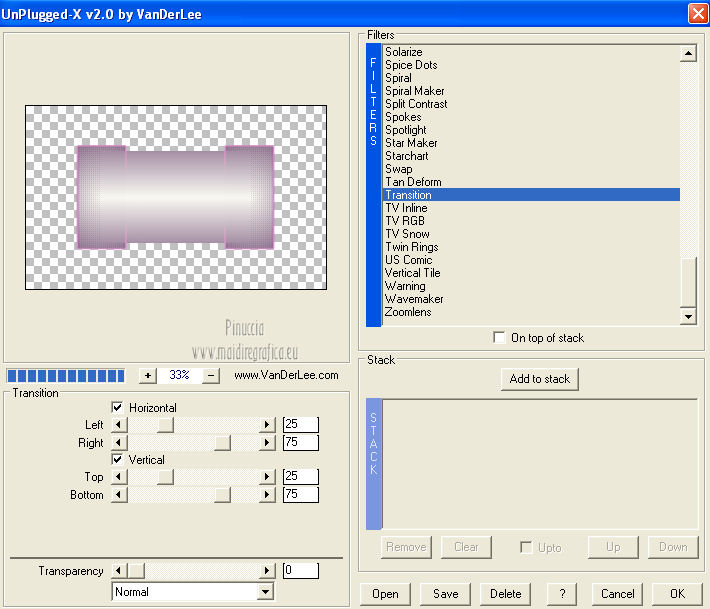This screenshot has height=609, width=710.
Task: Click left arrow of Transparency slider
Action: [119, 571]
